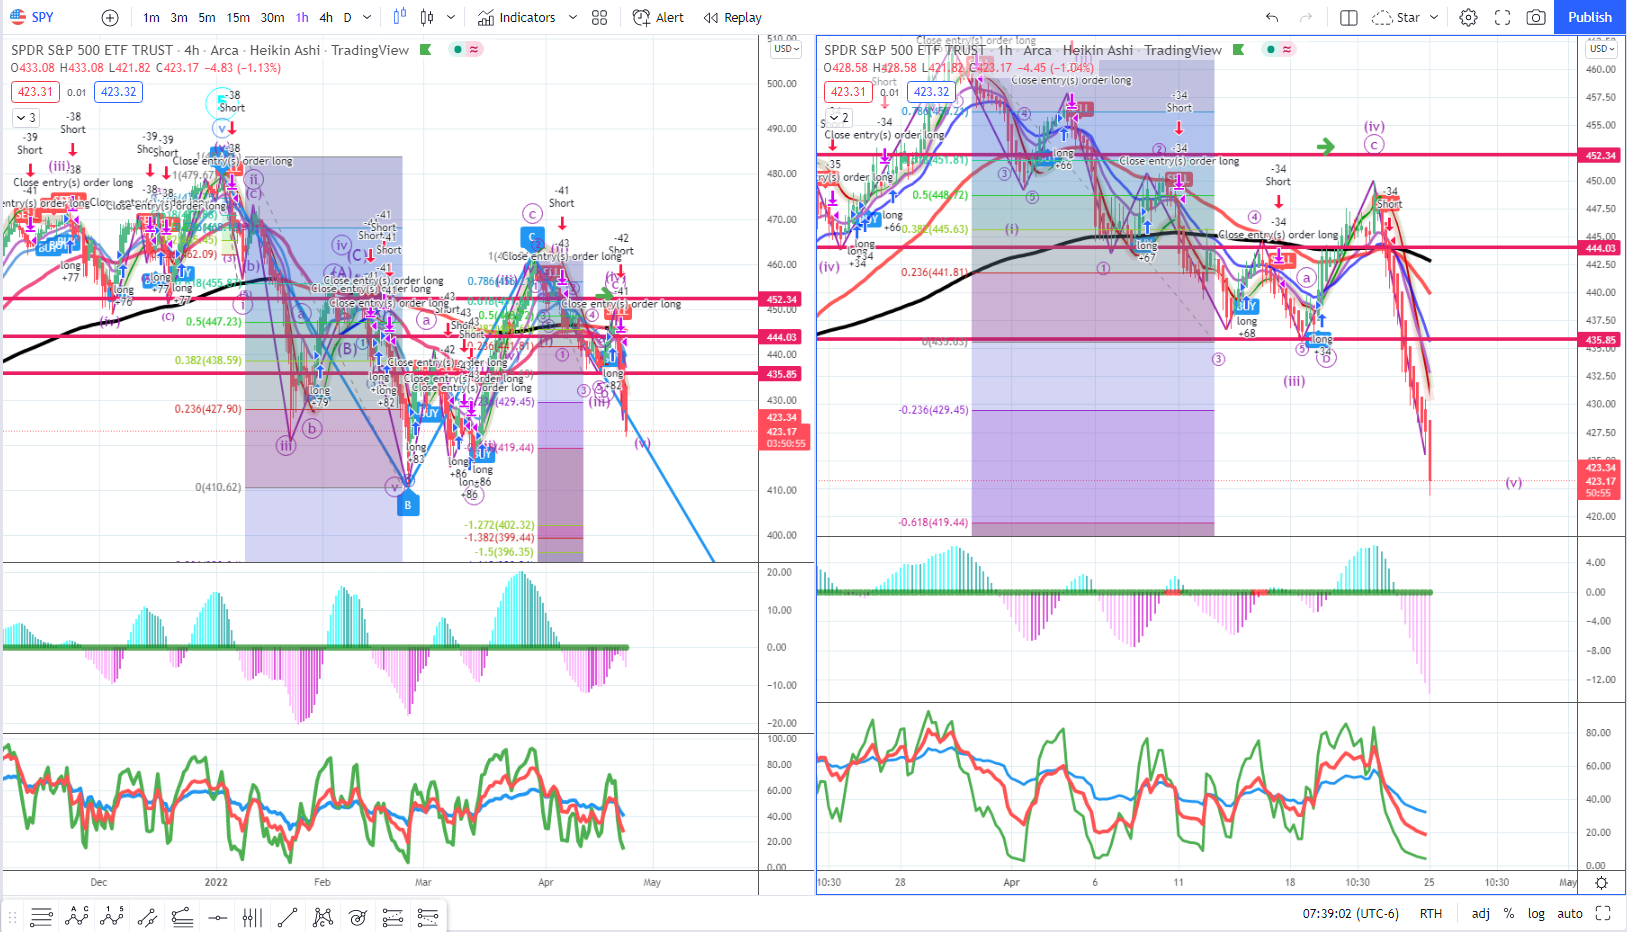This screenshot has width=1627, height=932.
Task: Choose the 30m timeframe
Action: coord(272,17)
